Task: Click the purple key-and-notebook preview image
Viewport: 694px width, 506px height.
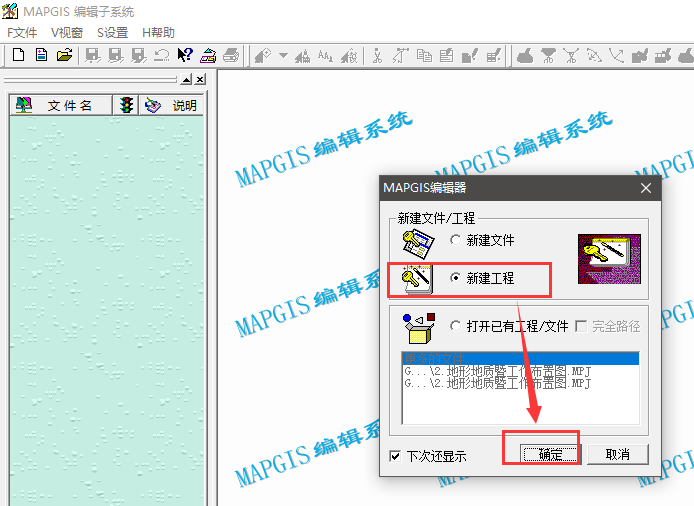Action: pos(609,259)
